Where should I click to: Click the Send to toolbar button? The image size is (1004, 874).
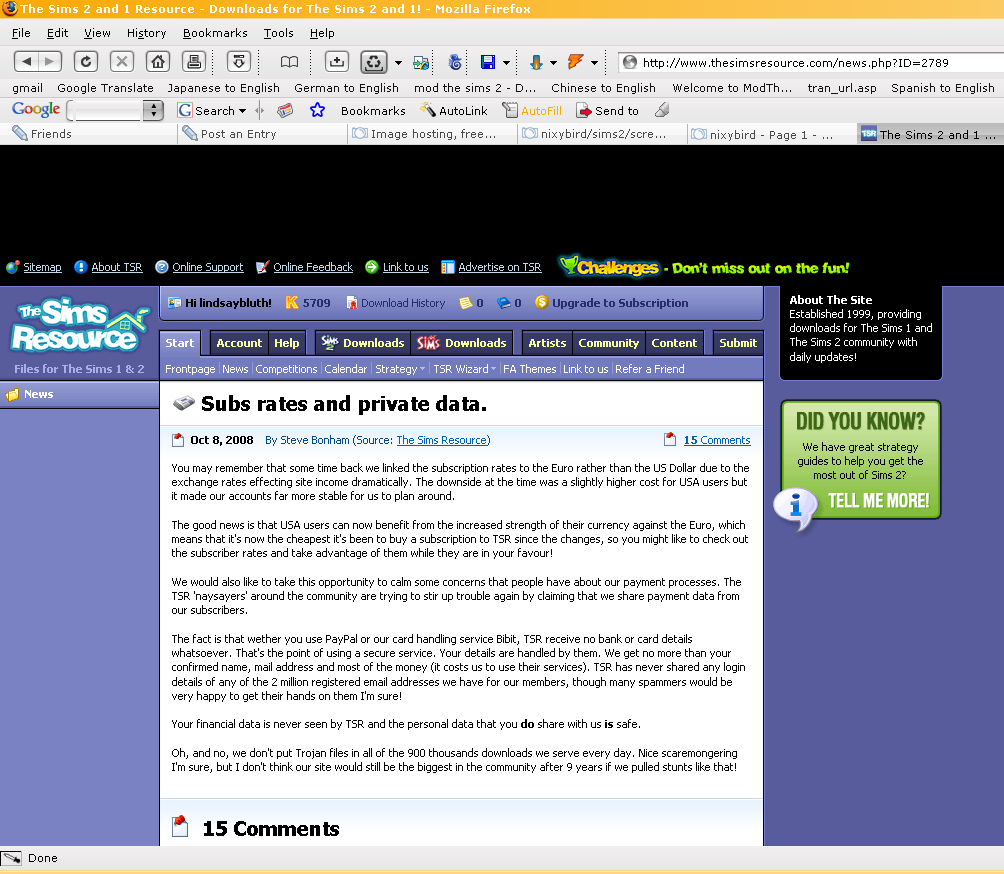608,111
